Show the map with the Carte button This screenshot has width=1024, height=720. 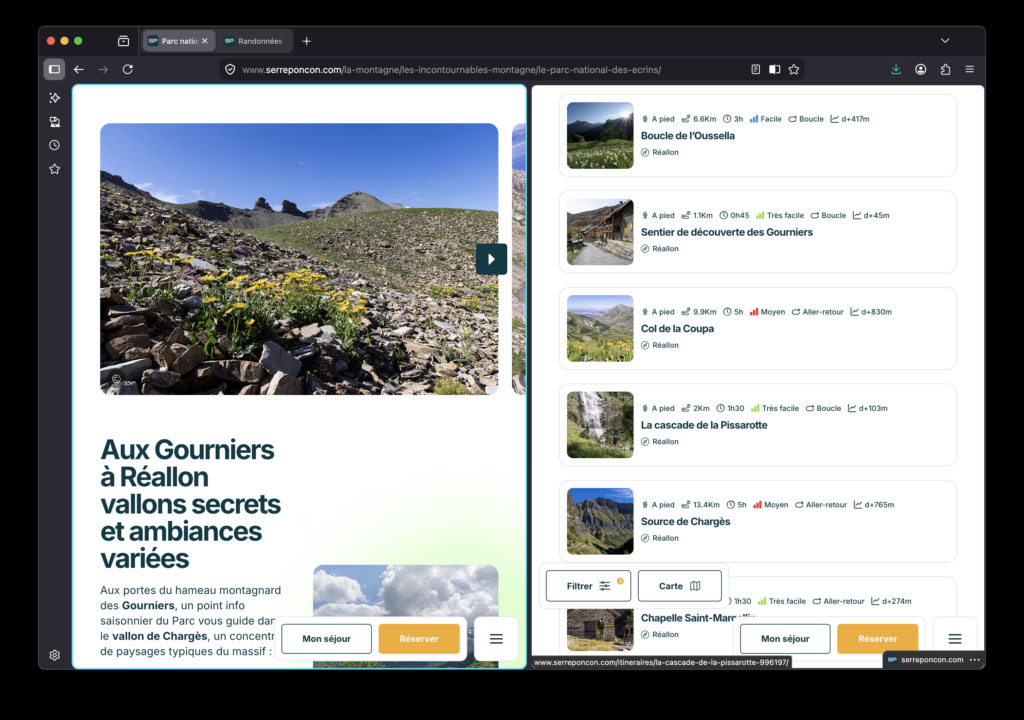click(680, 586)
